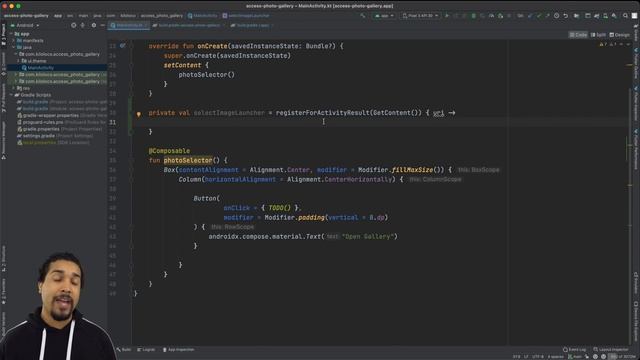Click the collapse all icon in Project panel
The width and height of the screenshot is (640, 360).
(83, 25)
